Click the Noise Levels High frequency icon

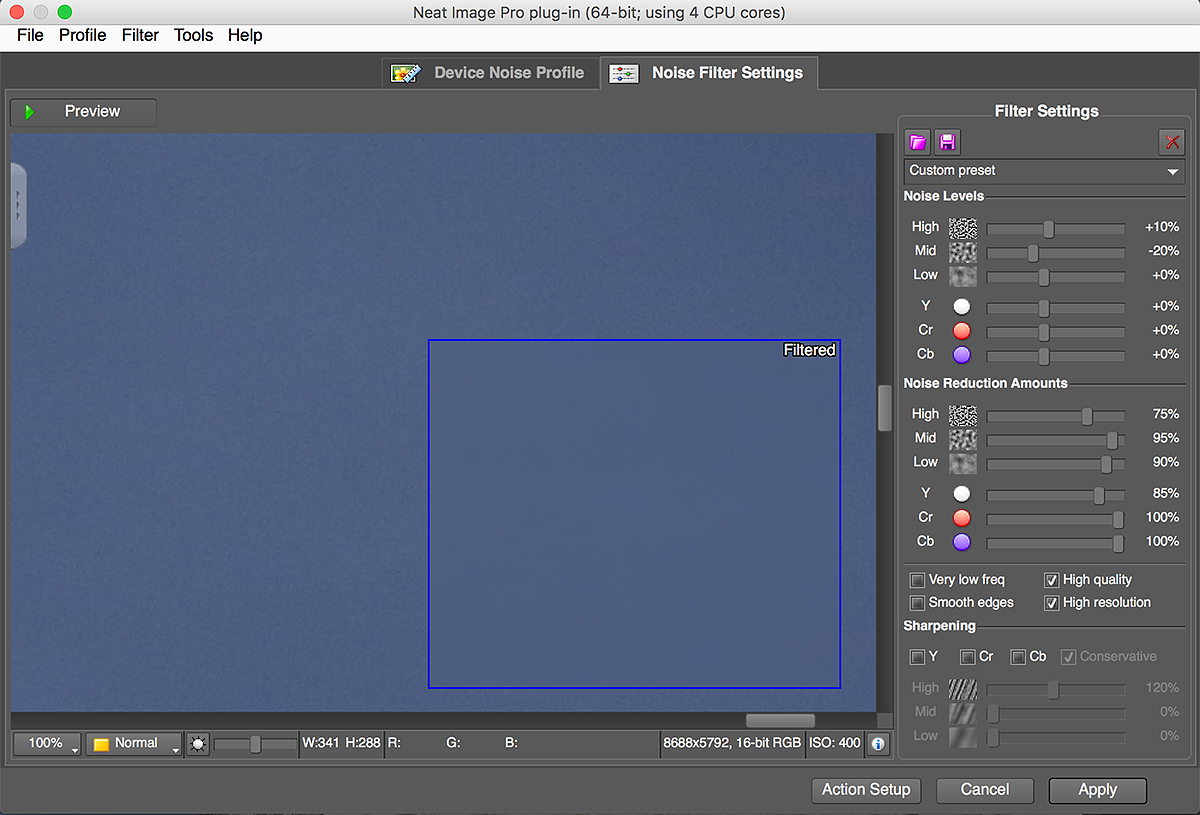click(x=963, y=227)
